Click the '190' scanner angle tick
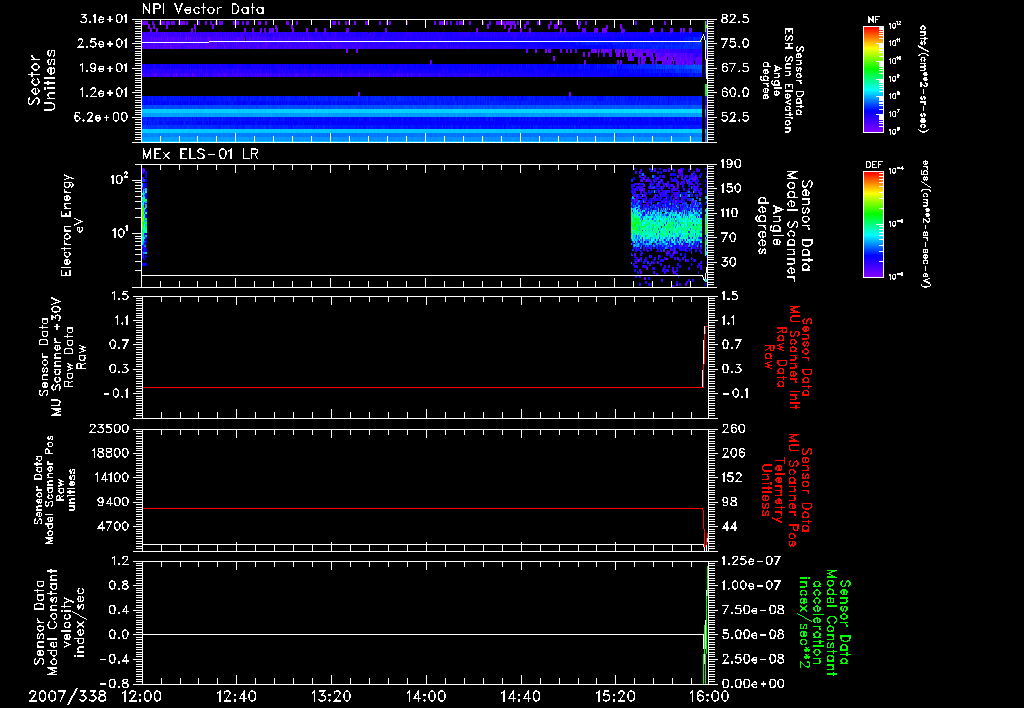 [x=731, y=164]
